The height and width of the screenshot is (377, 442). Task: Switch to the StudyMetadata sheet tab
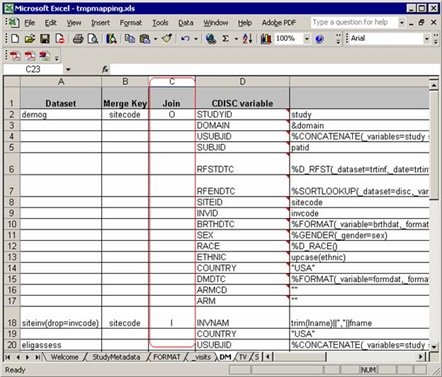coord(116,357)
